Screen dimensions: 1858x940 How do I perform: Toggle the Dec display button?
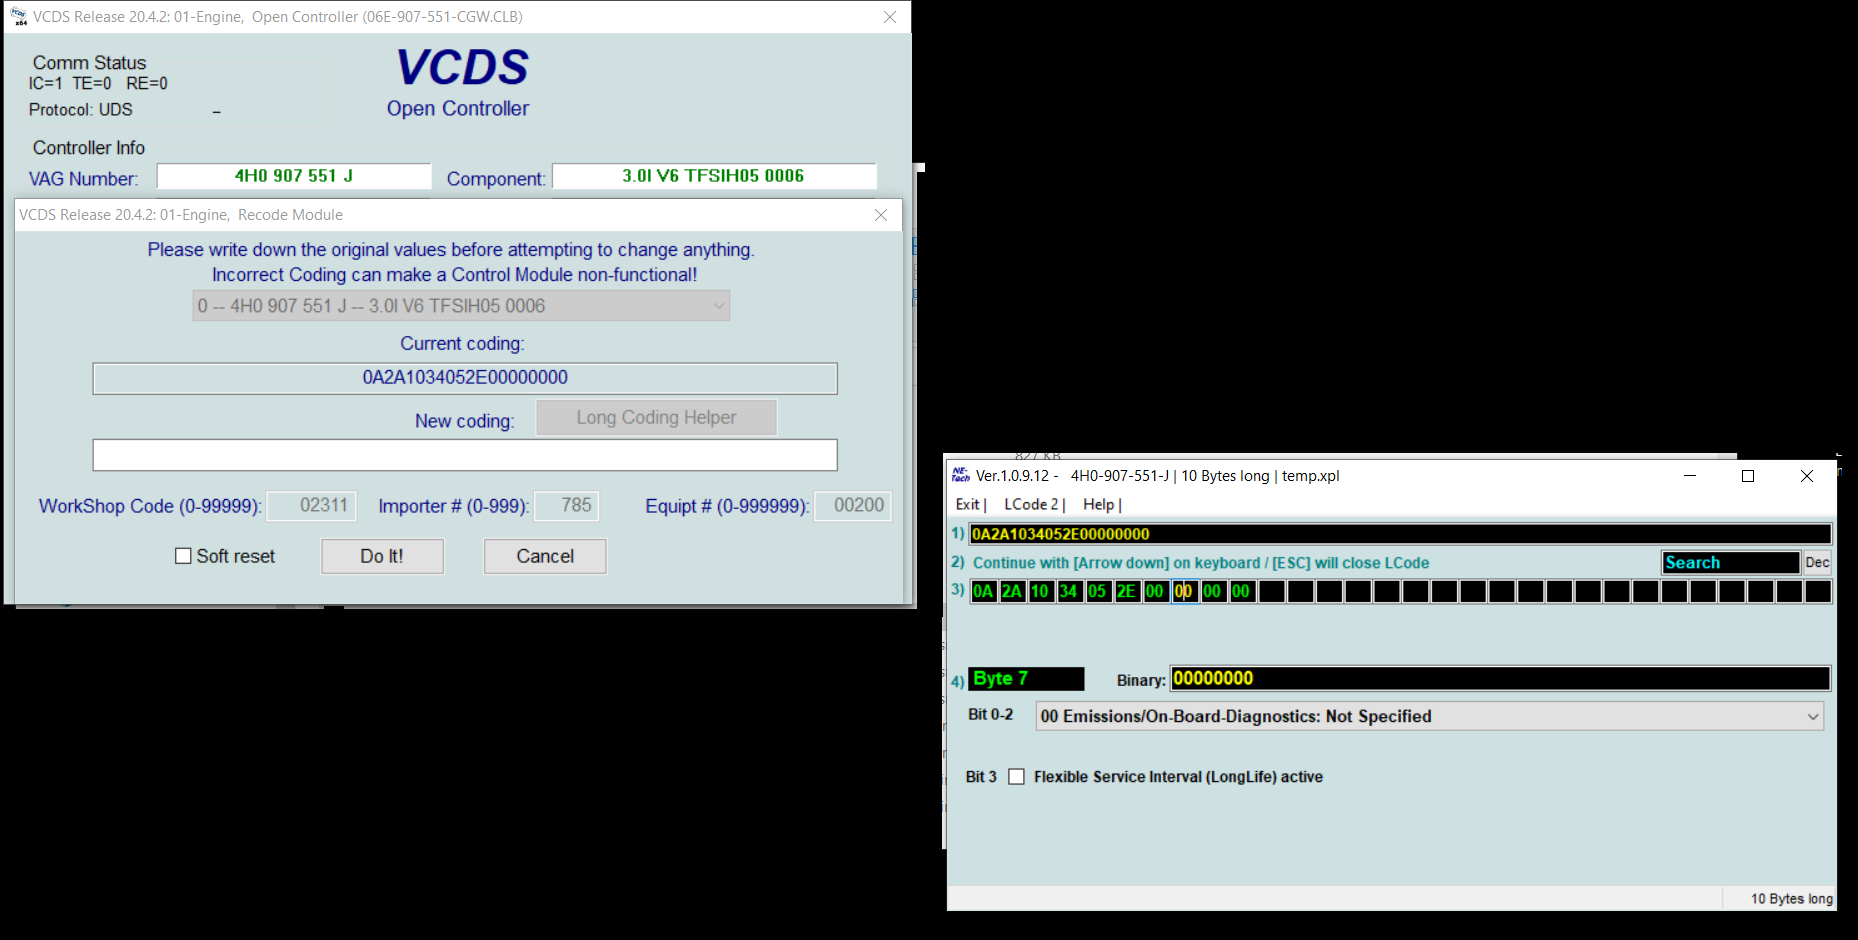pyautogui.click(x=1817, y=563)
